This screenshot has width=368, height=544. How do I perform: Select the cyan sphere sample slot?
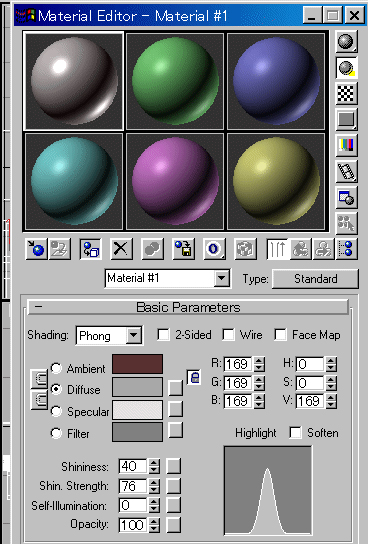tap(74, 181)
